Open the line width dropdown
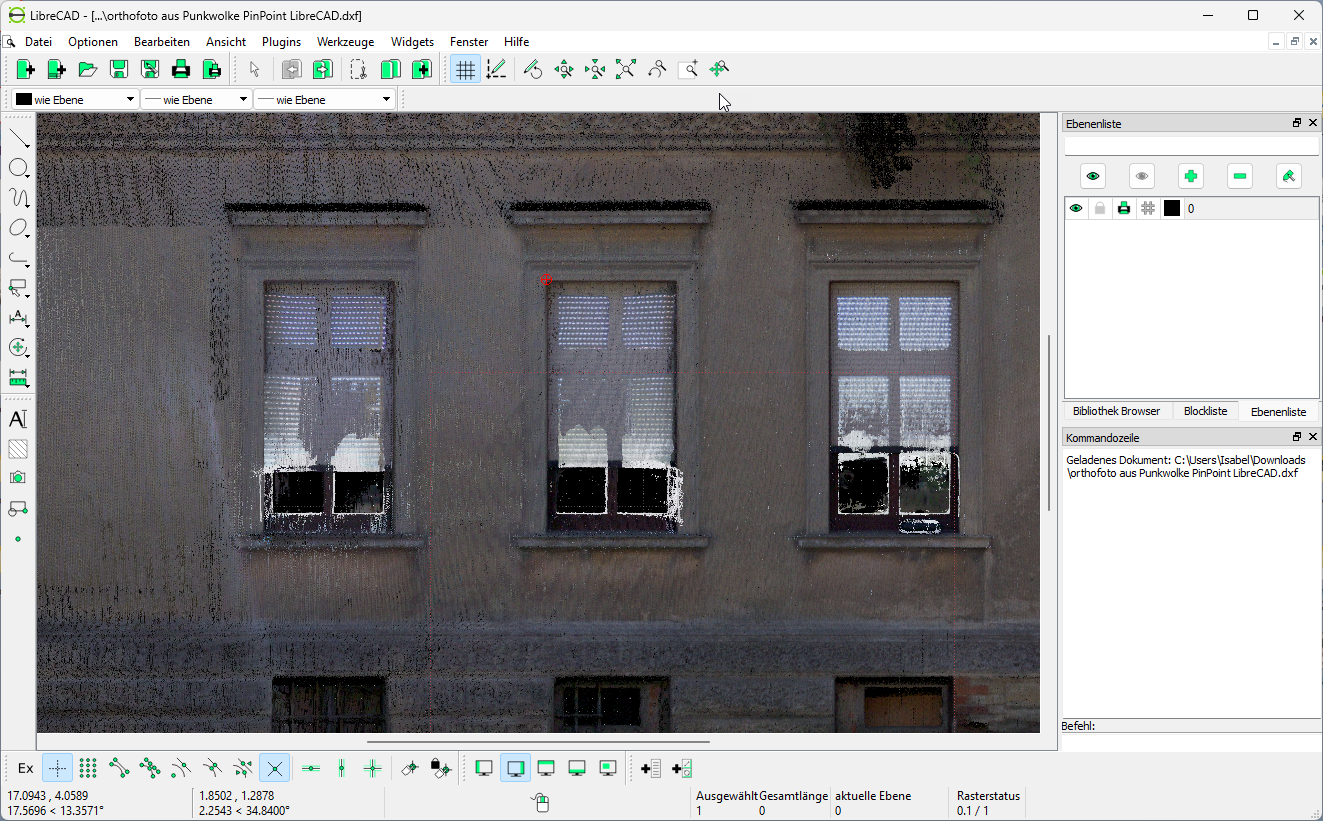1323x821 pixels. [195, 100]
